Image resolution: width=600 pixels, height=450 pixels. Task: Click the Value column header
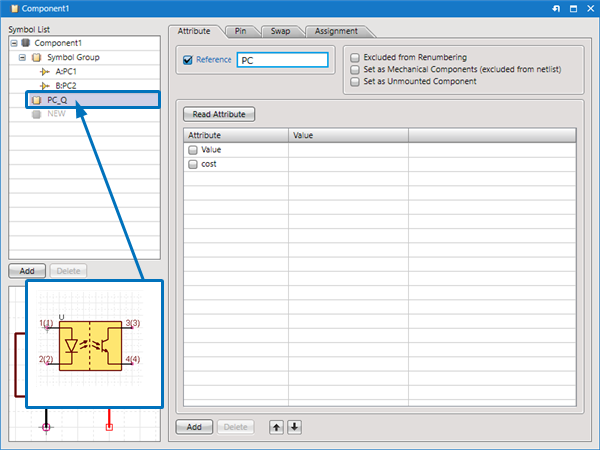click(x=348, y=135)
